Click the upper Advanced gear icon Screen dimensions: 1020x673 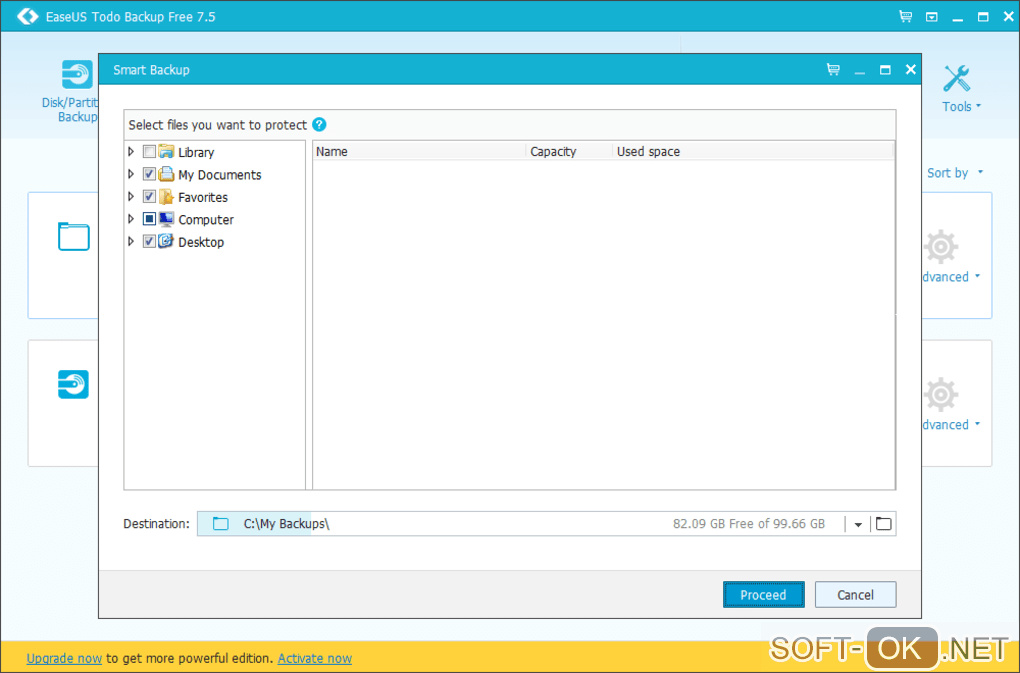coord(941,247)
